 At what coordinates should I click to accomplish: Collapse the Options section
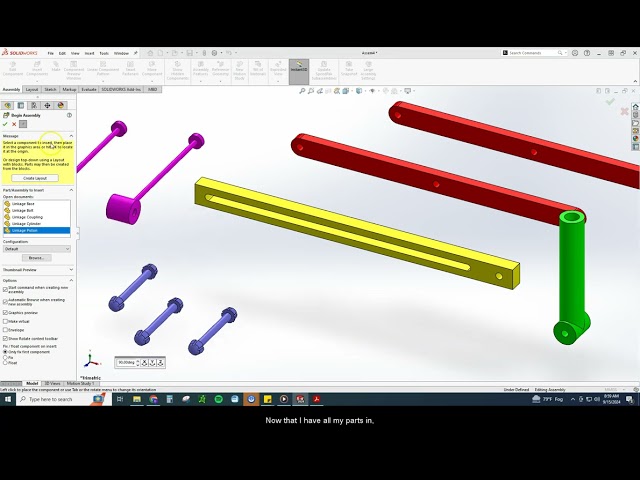(x=71, y=280)
